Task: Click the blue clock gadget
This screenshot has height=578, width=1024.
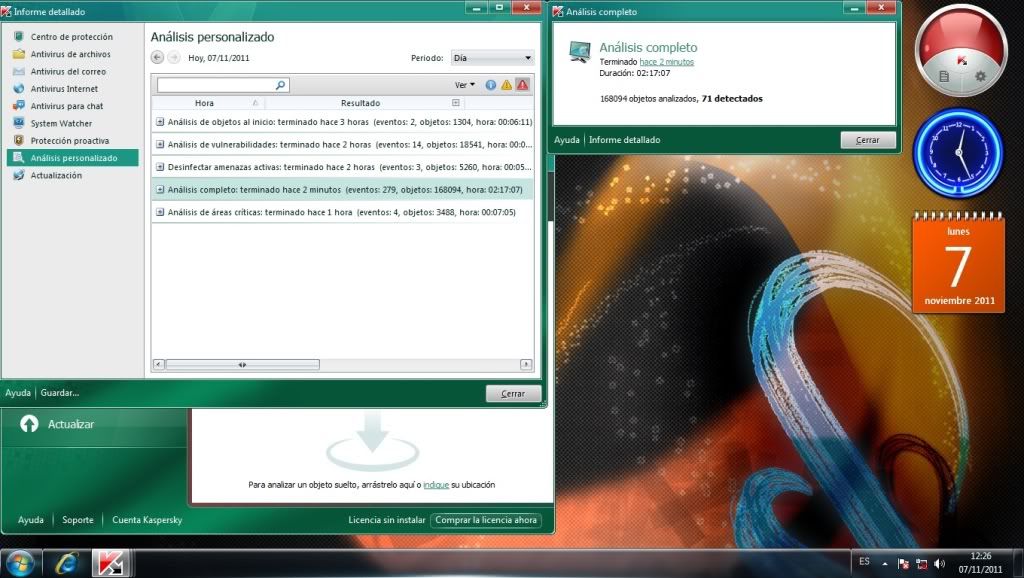Action: (x=959, y=153)
